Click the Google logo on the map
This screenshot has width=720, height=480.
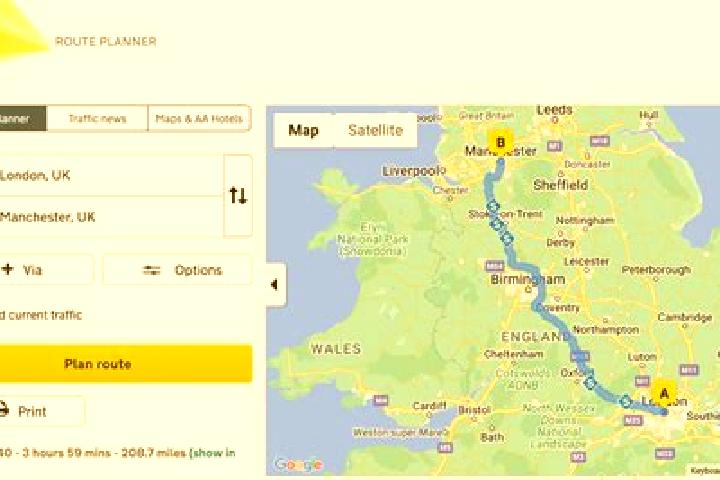[298, 465]
